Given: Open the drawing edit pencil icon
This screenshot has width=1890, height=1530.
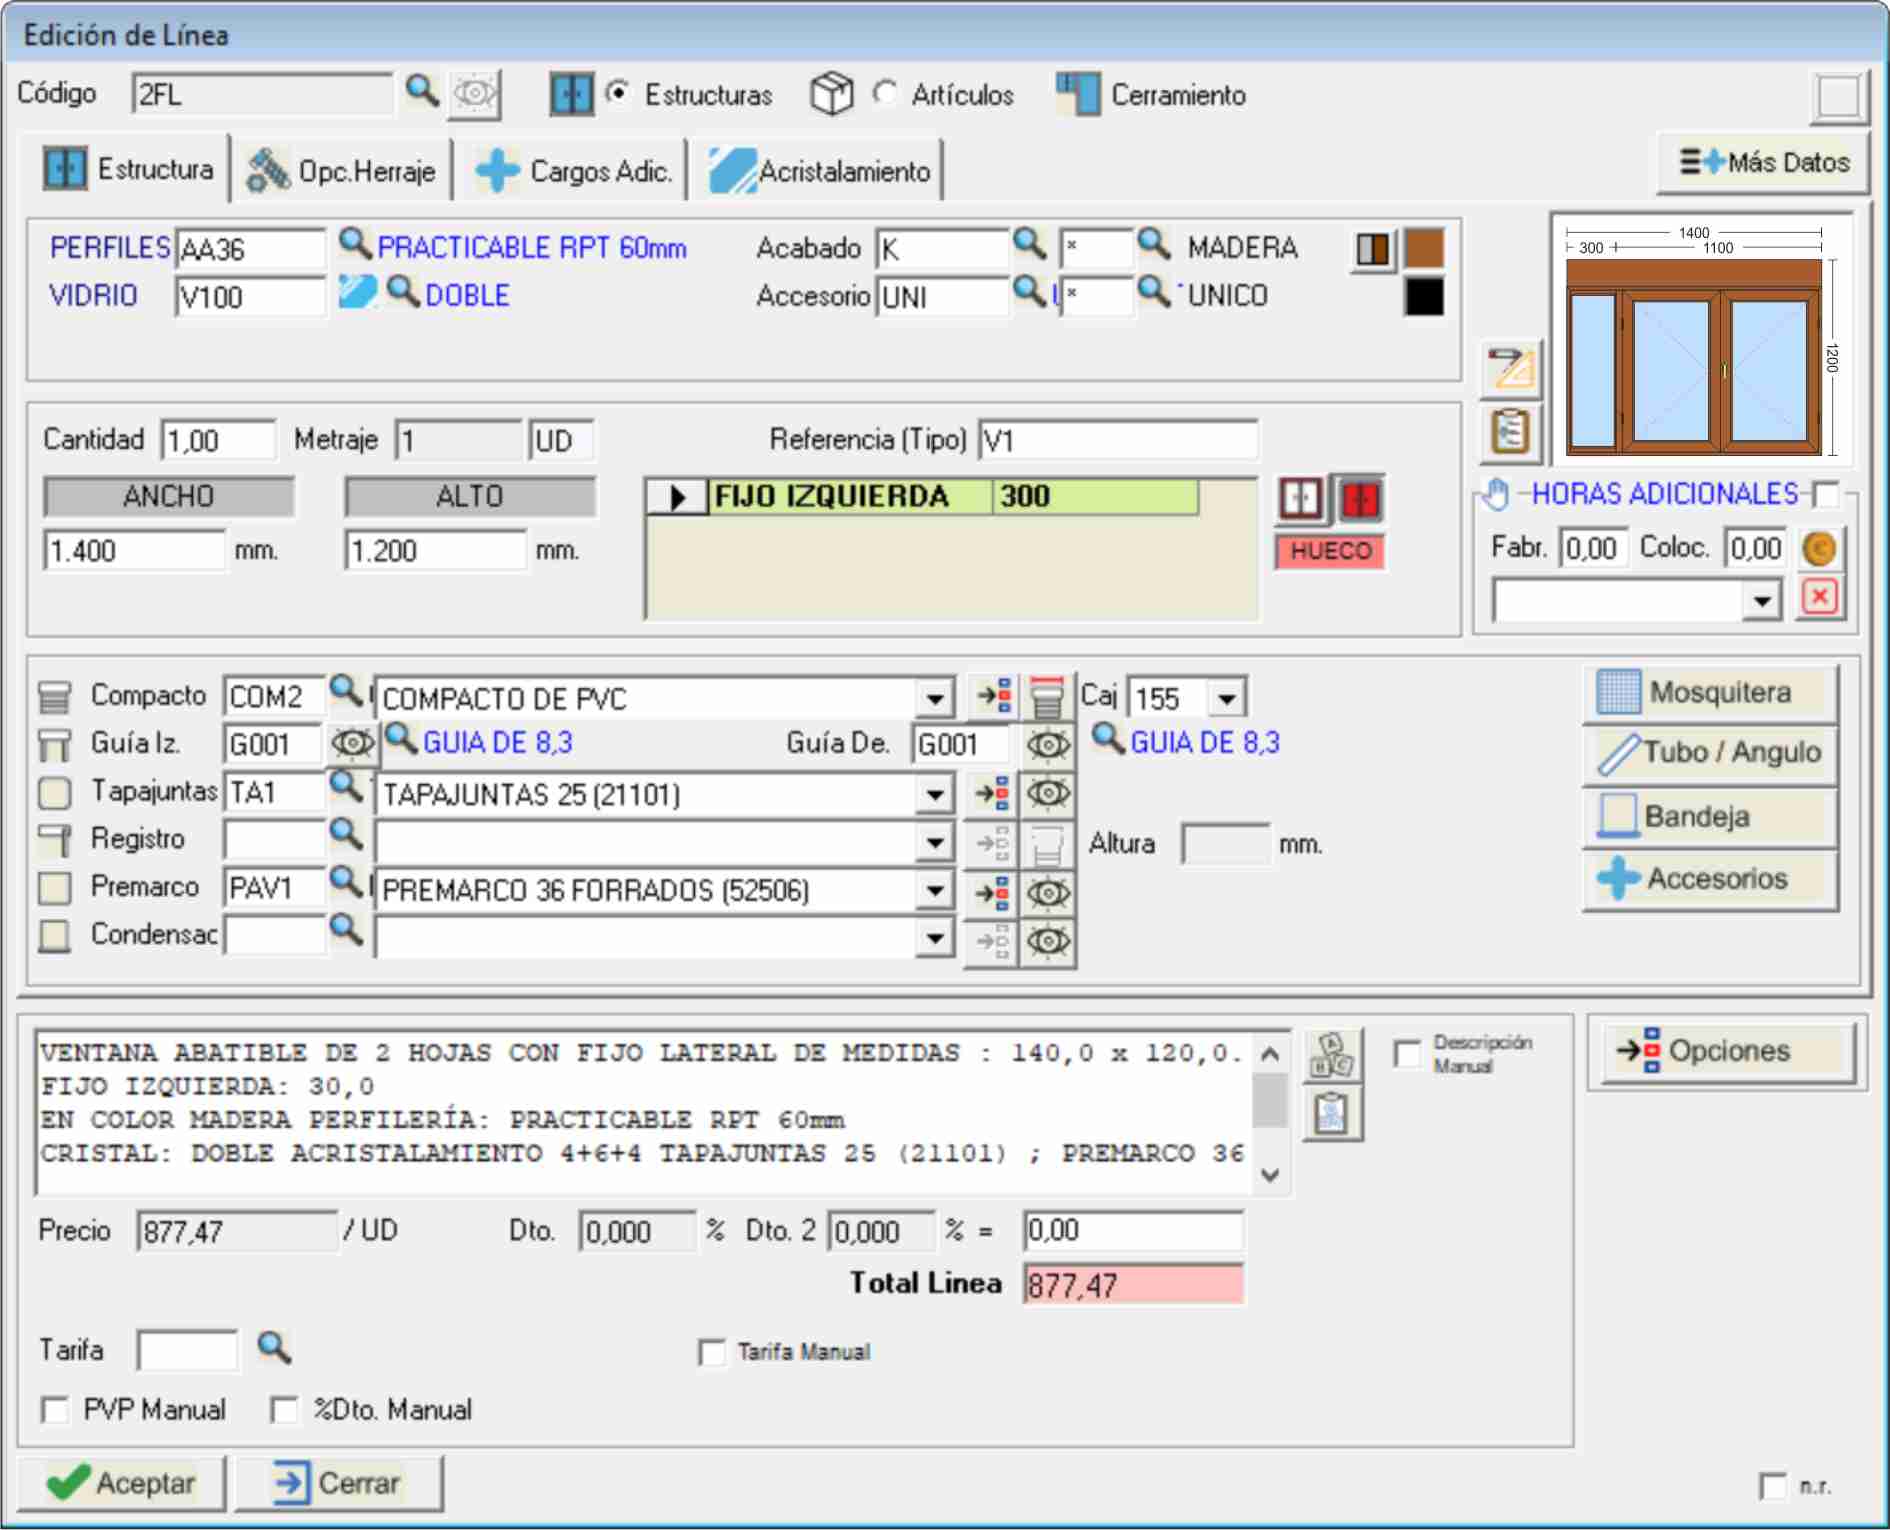Looking at the screenshot, I should pyautogui.click(x=1511, y=369).
